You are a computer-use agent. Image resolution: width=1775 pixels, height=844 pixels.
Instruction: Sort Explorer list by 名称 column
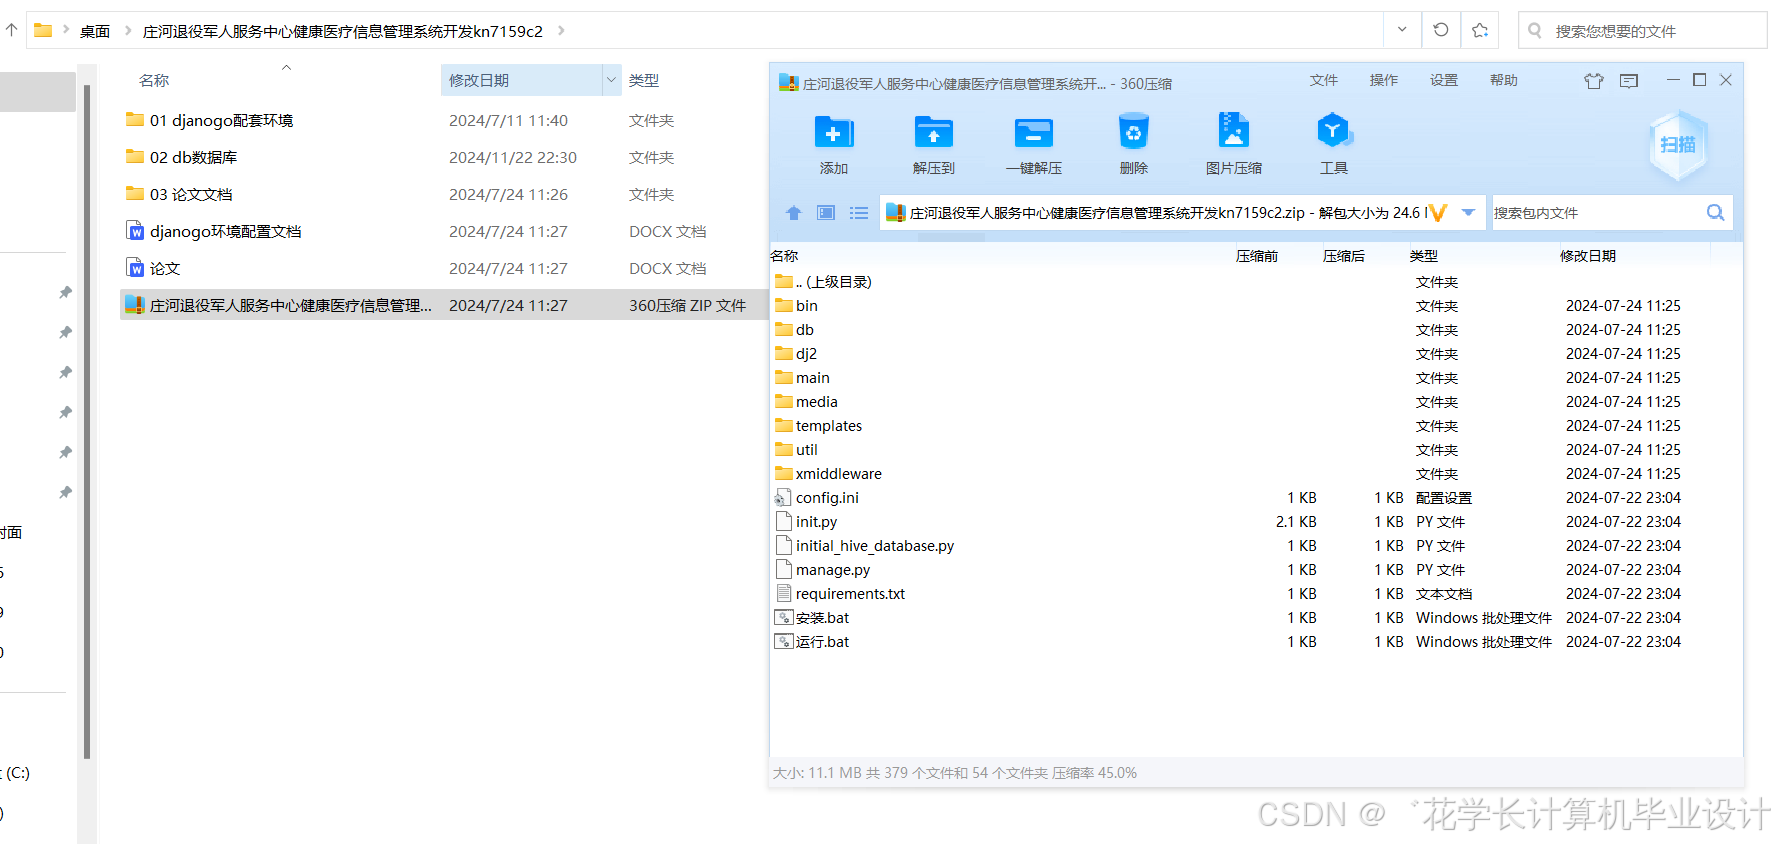point(154,80)
